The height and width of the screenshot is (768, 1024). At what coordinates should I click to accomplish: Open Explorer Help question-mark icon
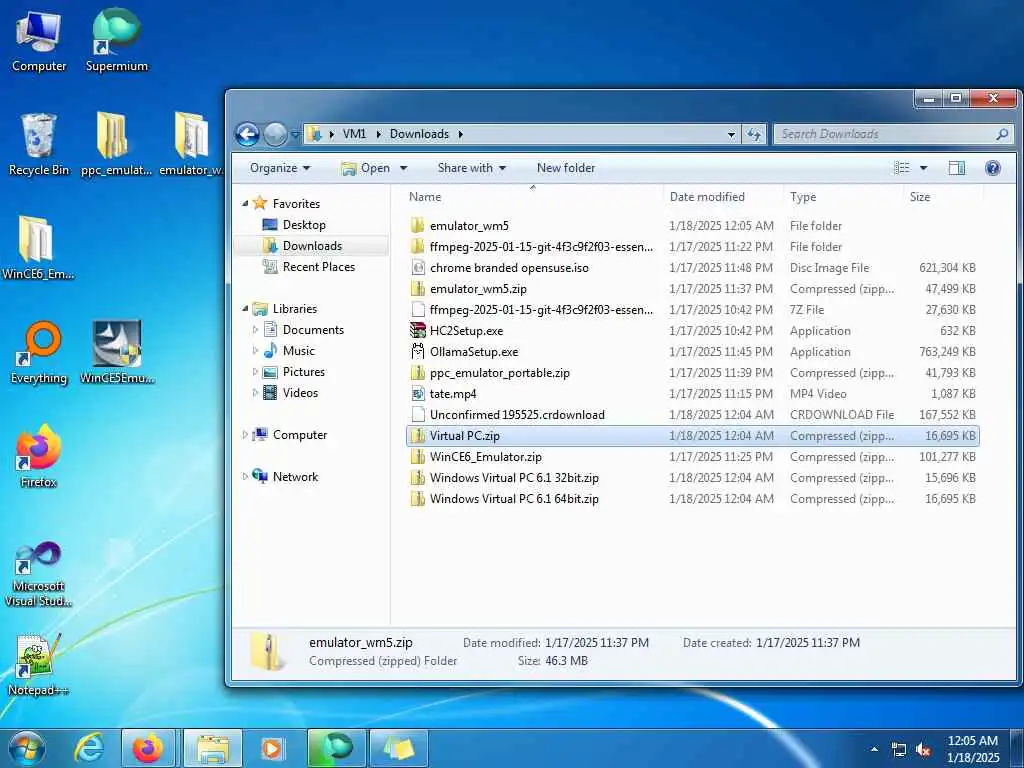(x=993, y=168)
